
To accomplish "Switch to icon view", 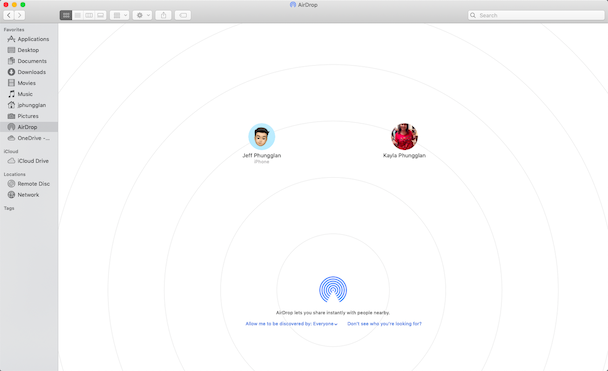I will click(x=66, y=15).
